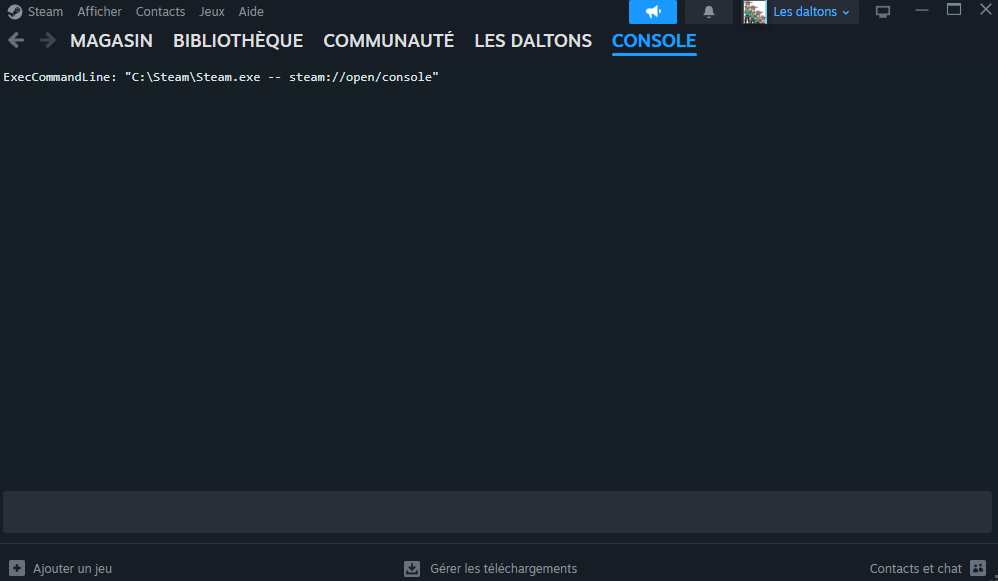This screenshot has height=581, width=998.
Task: Switch to Big Picture mode monitor icon
Action: click(883, 12)
